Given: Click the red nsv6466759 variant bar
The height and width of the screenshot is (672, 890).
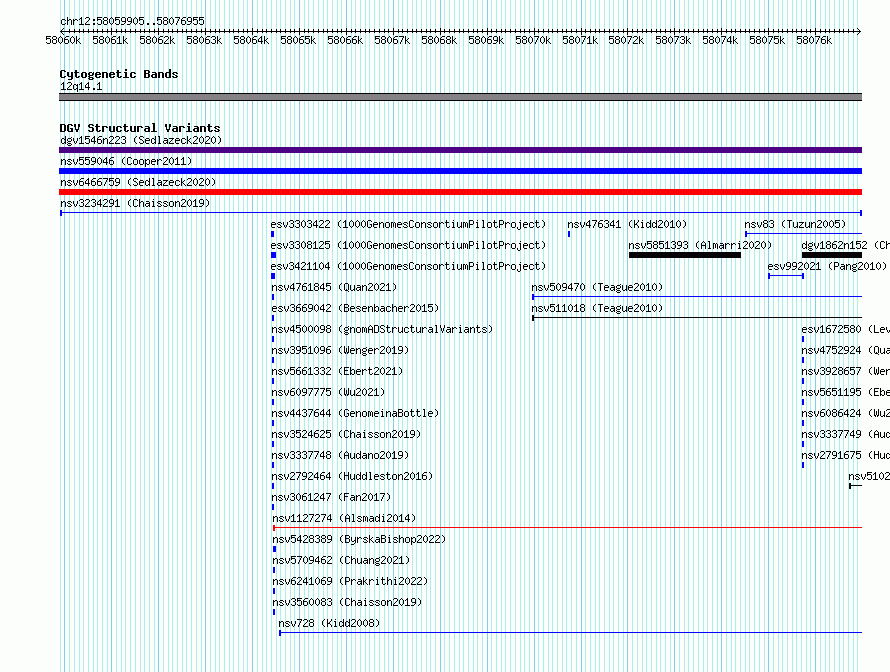Looking at the screenshot, I should coord(460,192).
